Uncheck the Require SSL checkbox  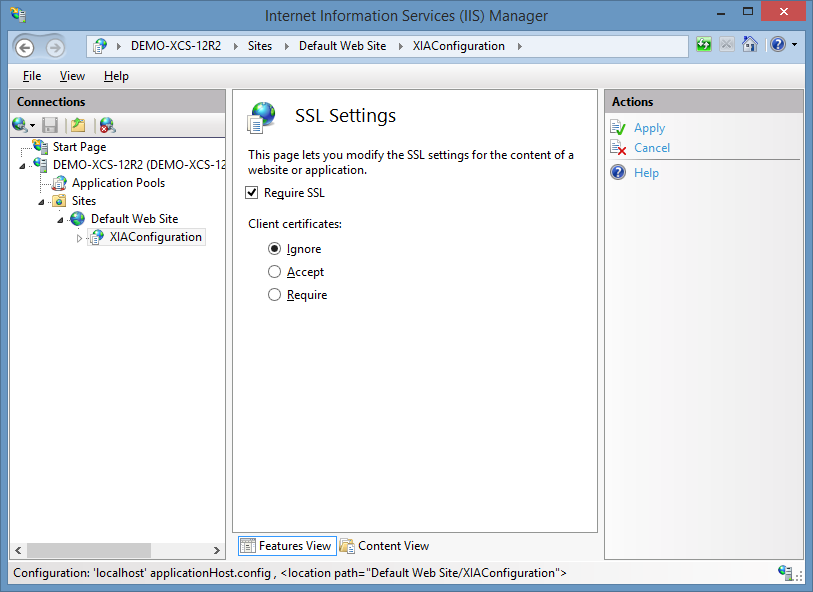[251, 193]
